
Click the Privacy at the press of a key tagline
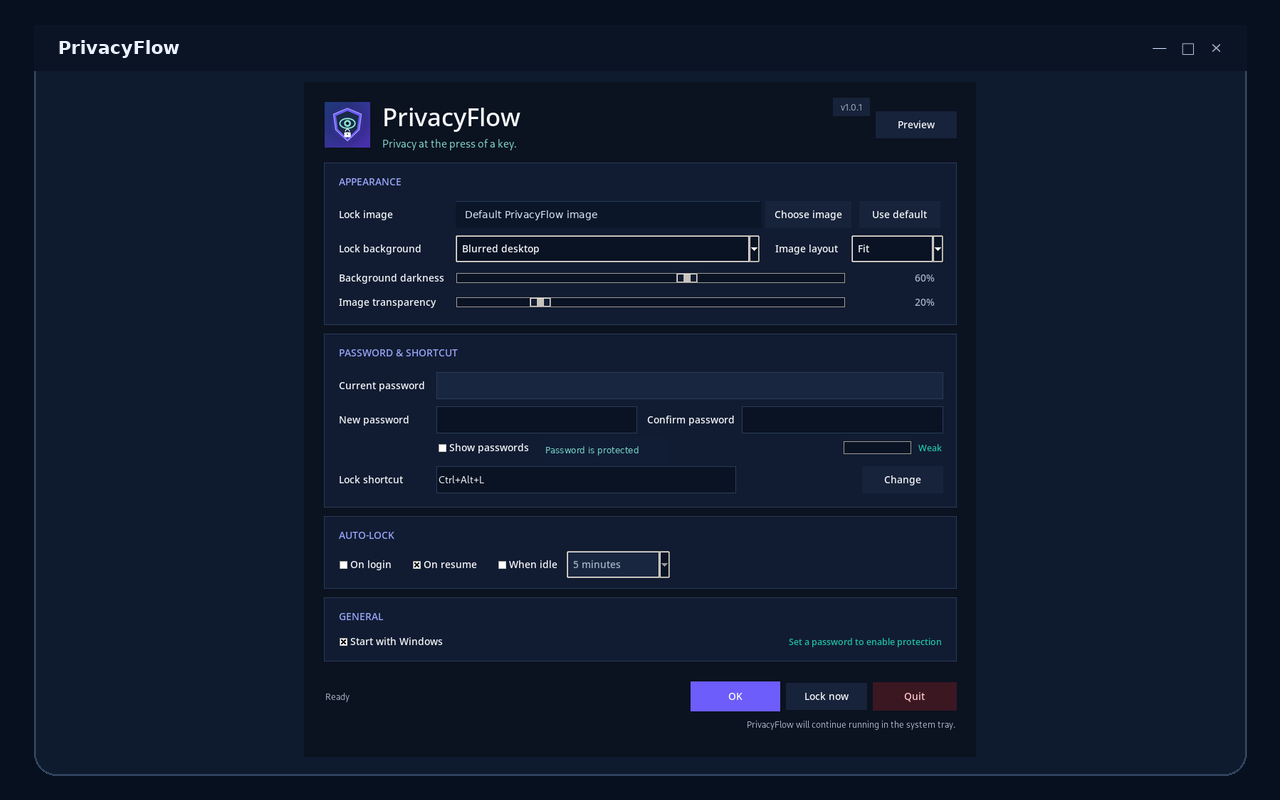[x=449, y=144]
